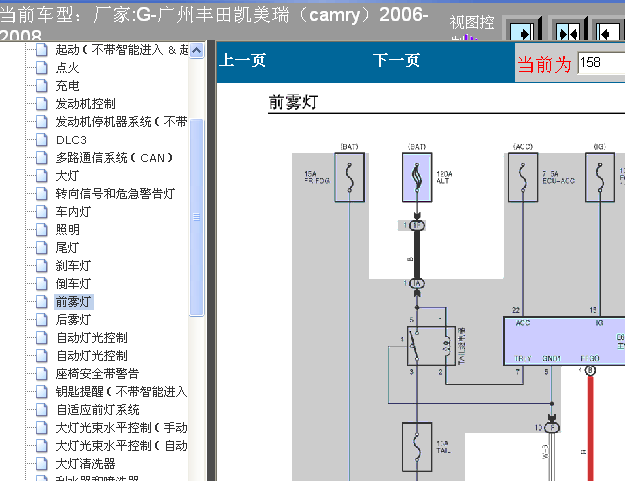Click the 10A TAIL fuse symbol
Viewport: 625px width, 481px height.
(x=417, y=447)
